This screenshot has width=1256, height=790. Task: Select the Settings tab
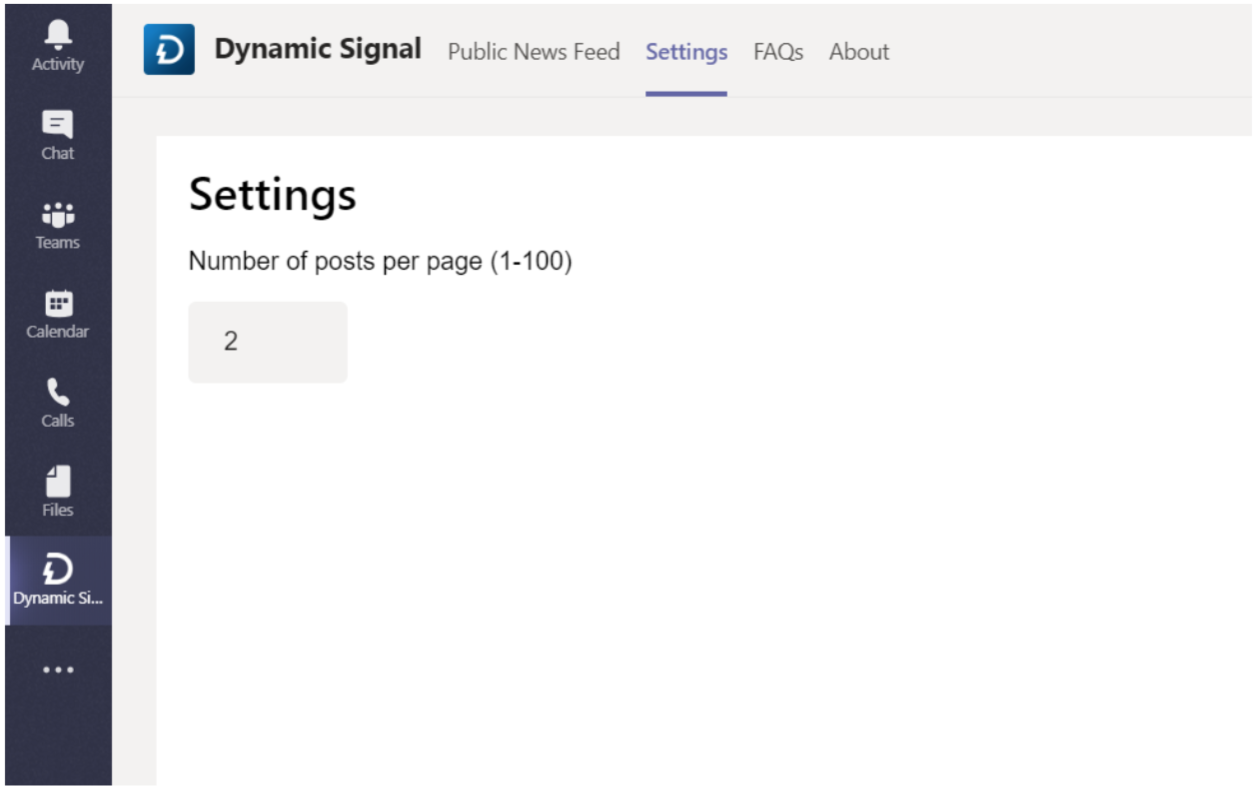click(686, 51)
